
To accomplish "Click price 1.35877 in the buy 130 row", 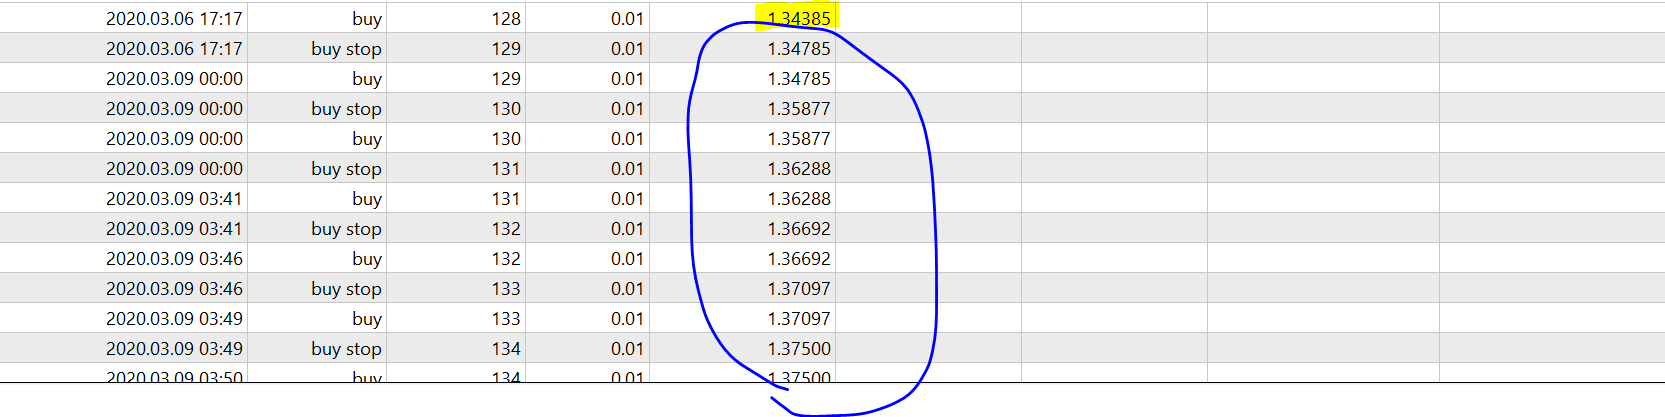I will pos(799,138).
